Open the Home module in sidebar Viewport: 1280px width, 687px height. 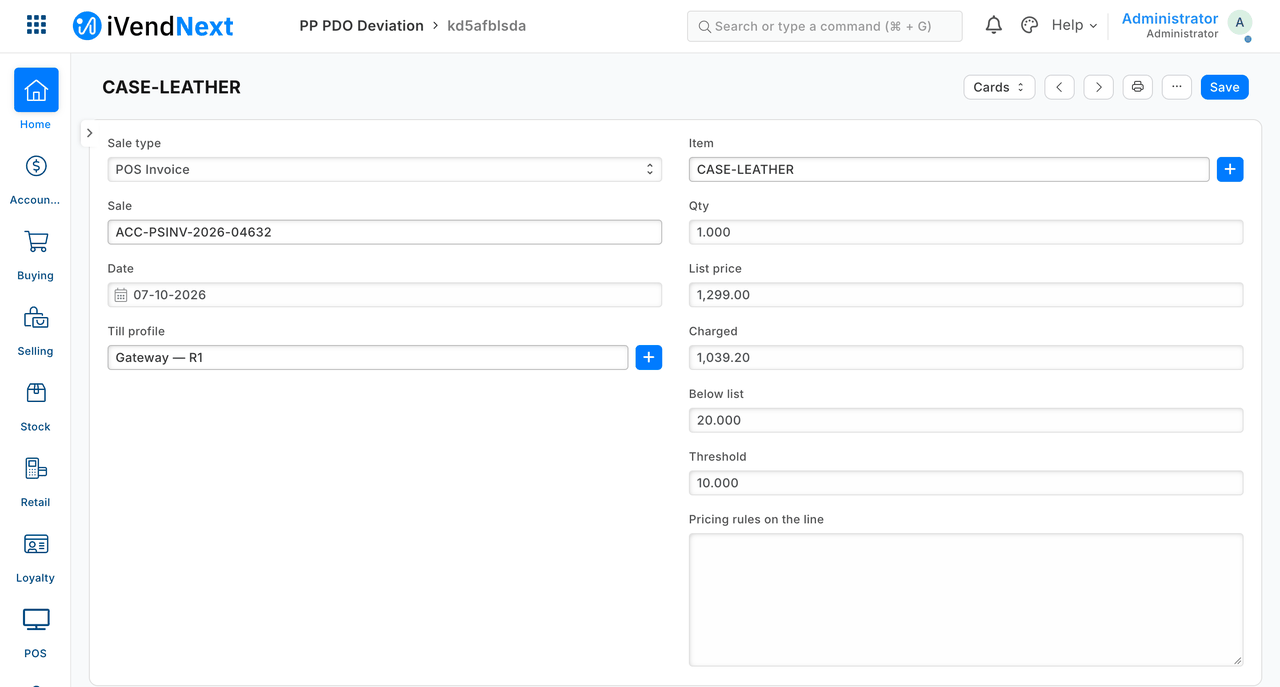click(x=36, y=99)
